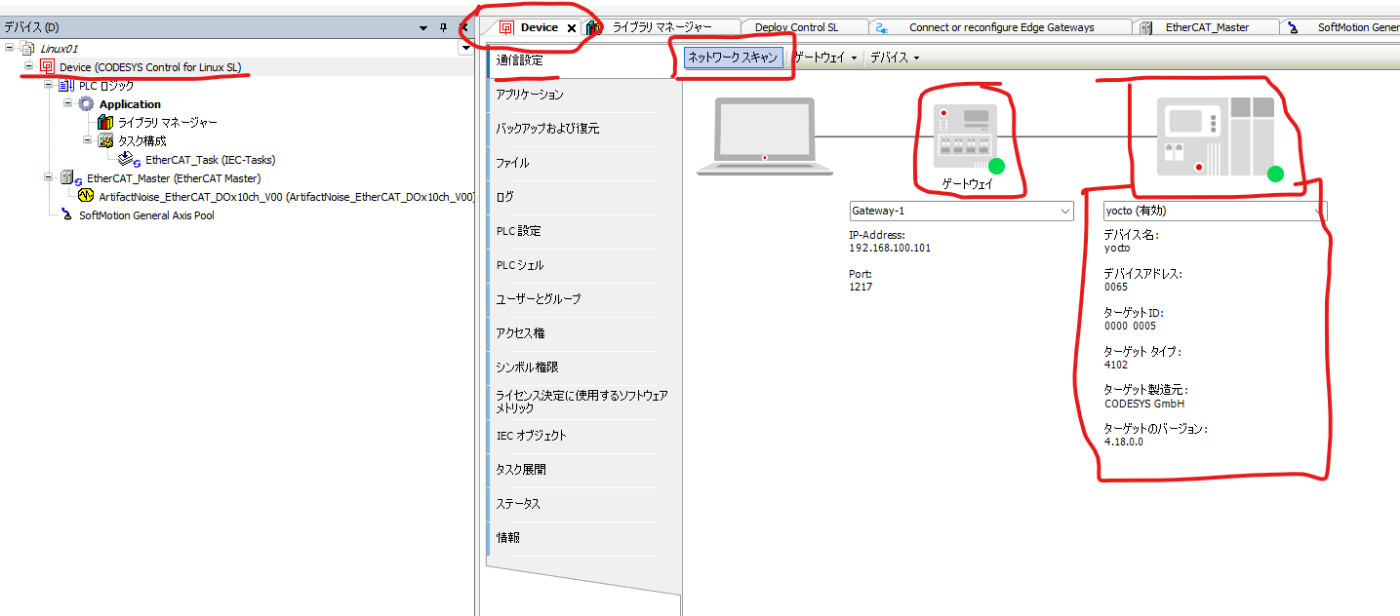
Task: Select the バックアップおよび復元 side tab
Action: coord(584,128)
